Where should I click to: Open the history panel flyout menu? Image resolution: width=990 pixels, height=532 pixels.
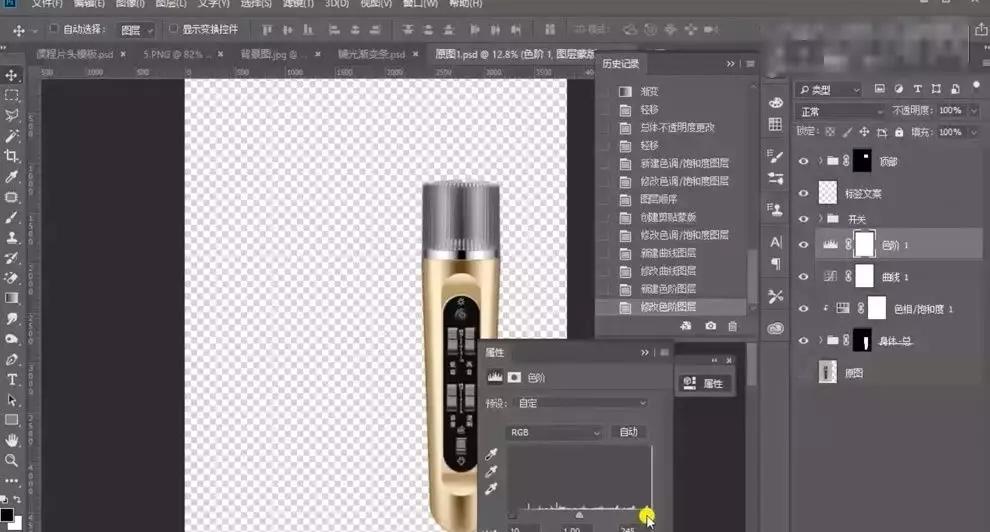(x=750, y=64)
